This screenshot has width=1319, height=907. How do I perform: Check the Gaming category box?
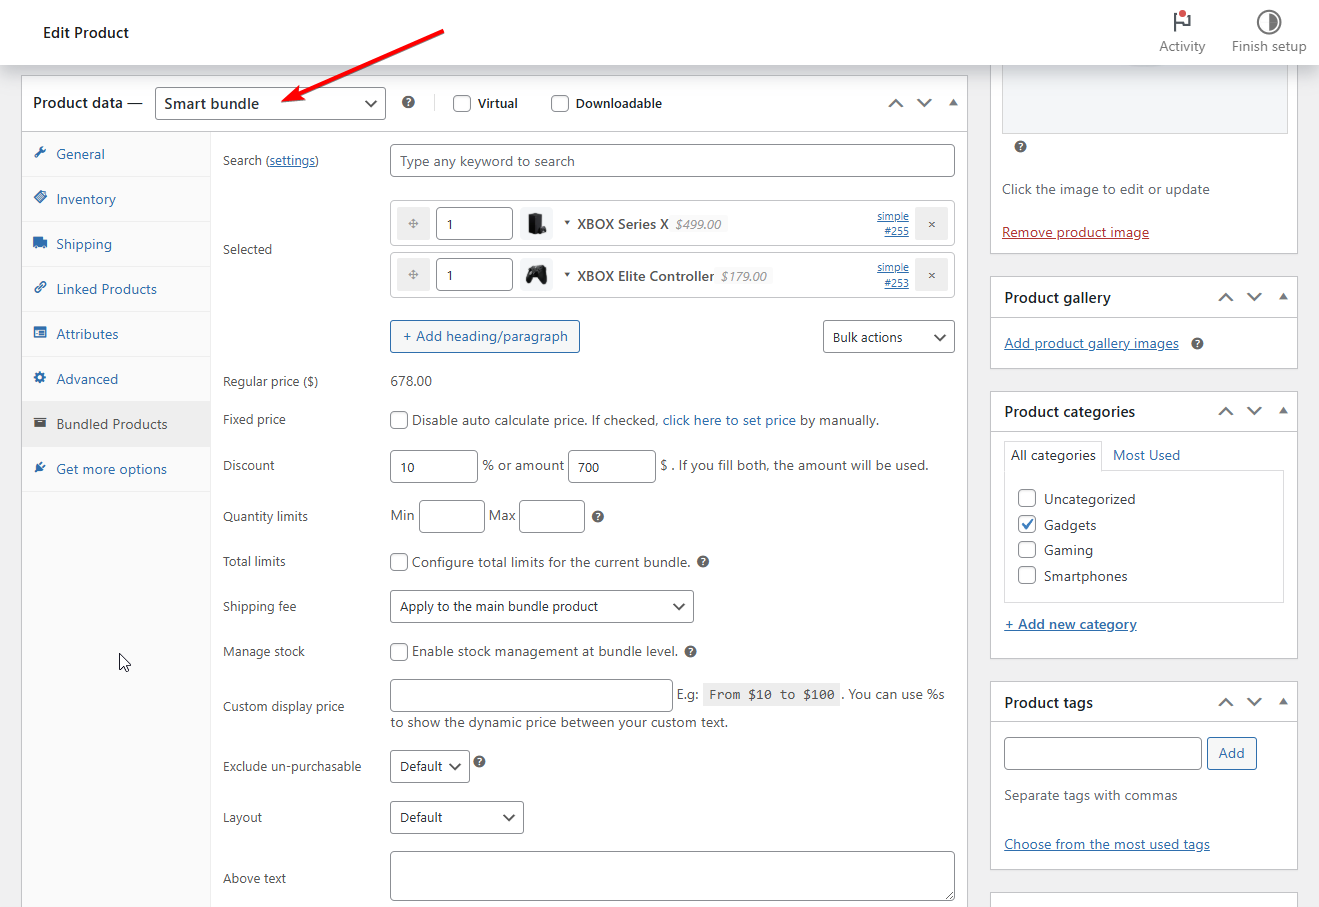click(1027, 550)
